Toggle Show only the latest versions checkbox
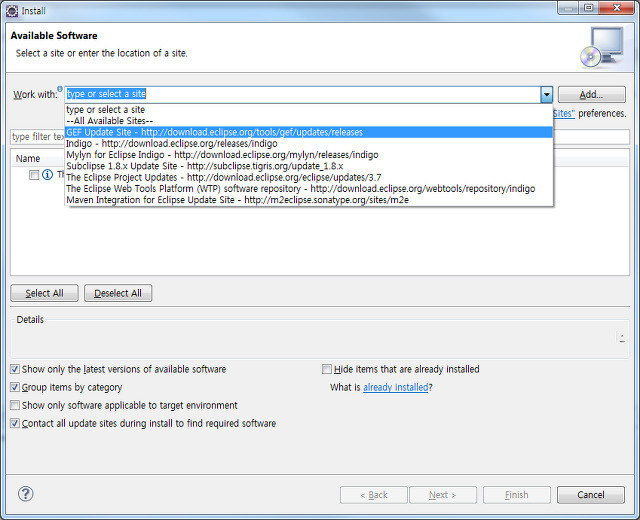 coord(15,369)
